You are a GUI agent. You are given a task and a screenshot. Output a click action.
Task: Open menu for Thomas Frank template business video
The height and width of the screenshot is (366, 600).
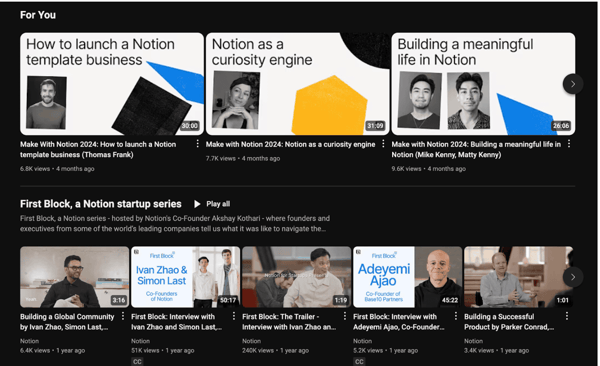coord(197,144)
